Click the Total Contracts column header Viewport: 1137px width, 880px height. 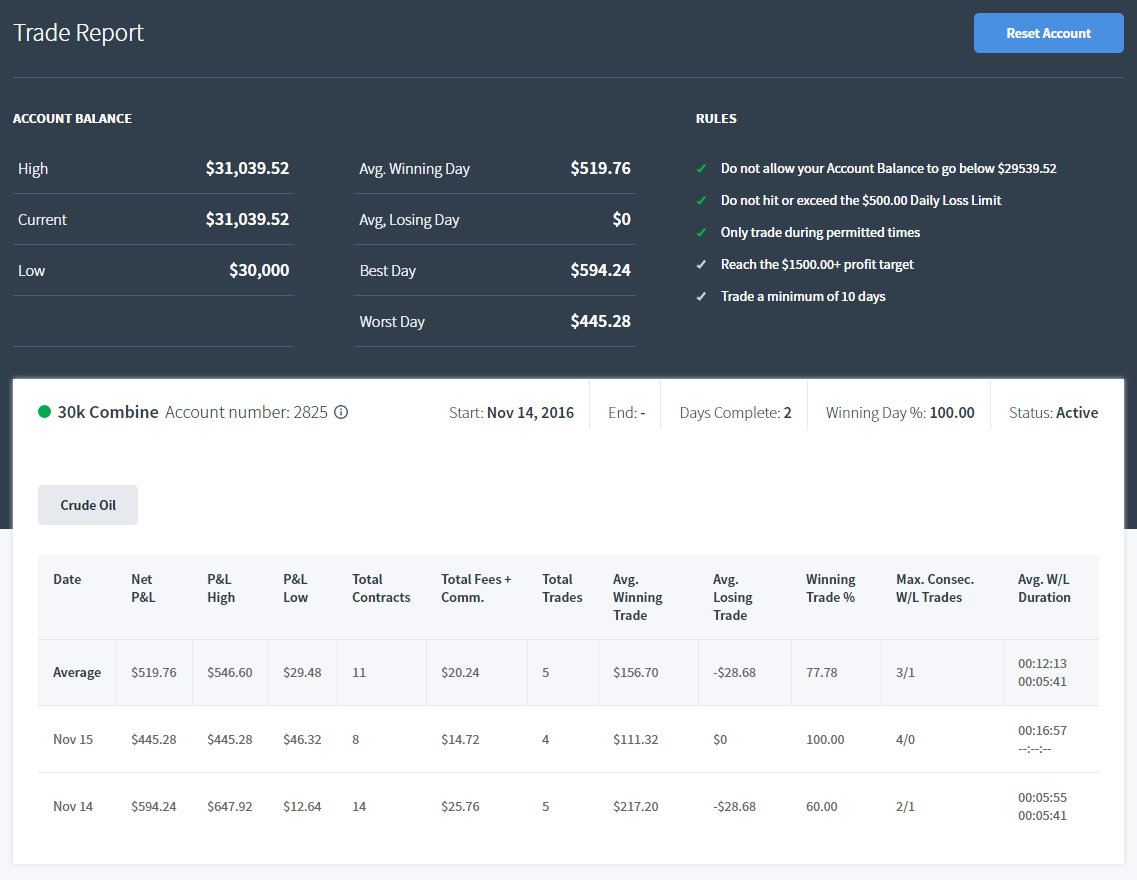pos(381,589)
